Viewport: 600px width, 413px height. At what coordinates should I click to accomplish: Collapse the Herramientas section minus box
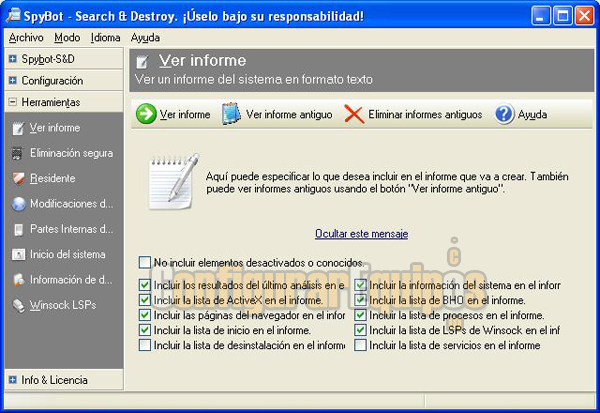[13, 102]
